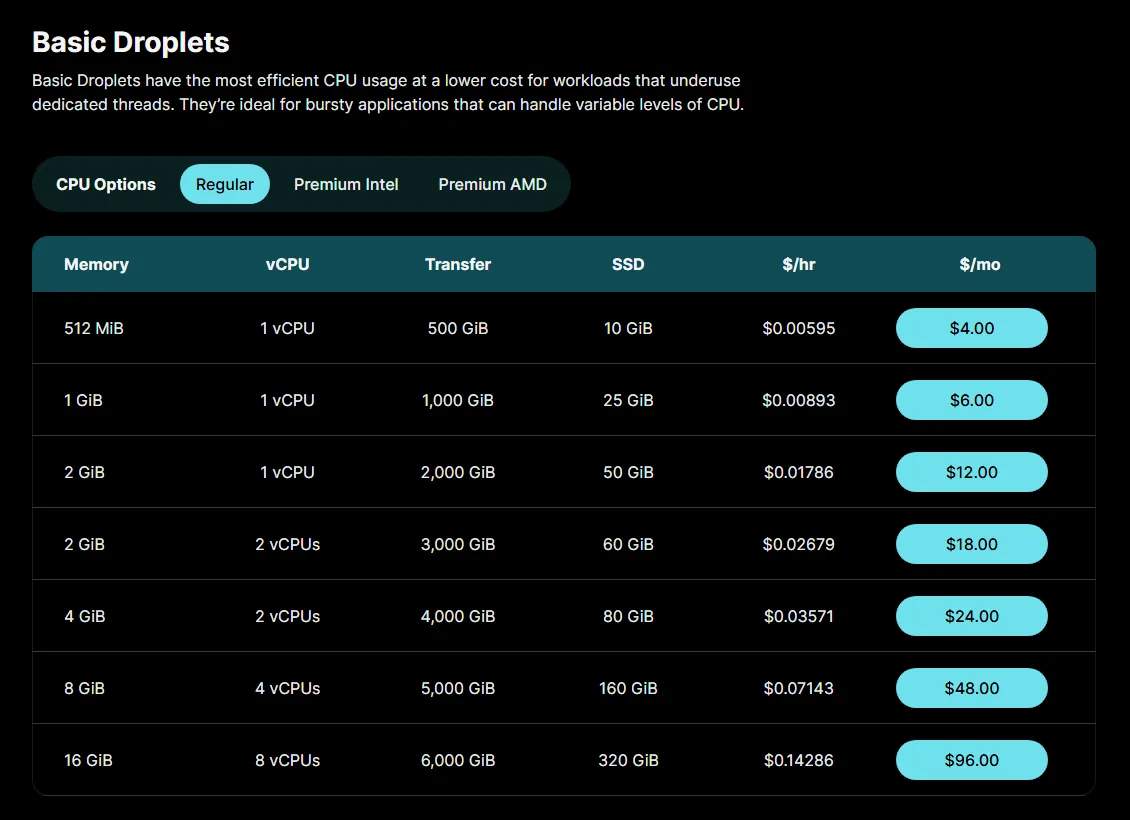
Task: Click the 5,000 GiB transfer cell
Action: coord(458,689)
